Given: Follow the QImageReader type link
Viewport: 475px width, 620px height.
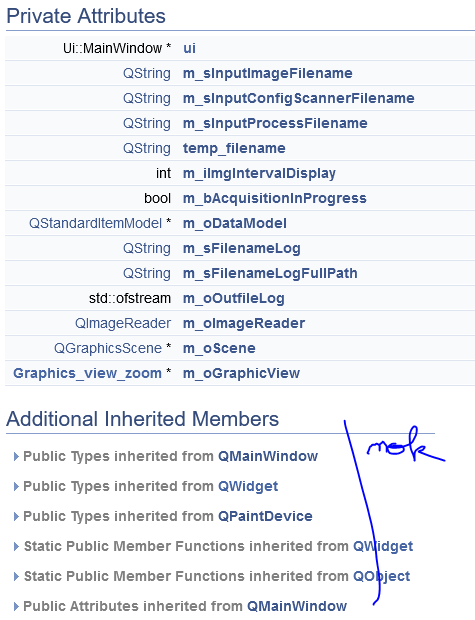Looking at the screenshot, I should click(x=123, y=323).
